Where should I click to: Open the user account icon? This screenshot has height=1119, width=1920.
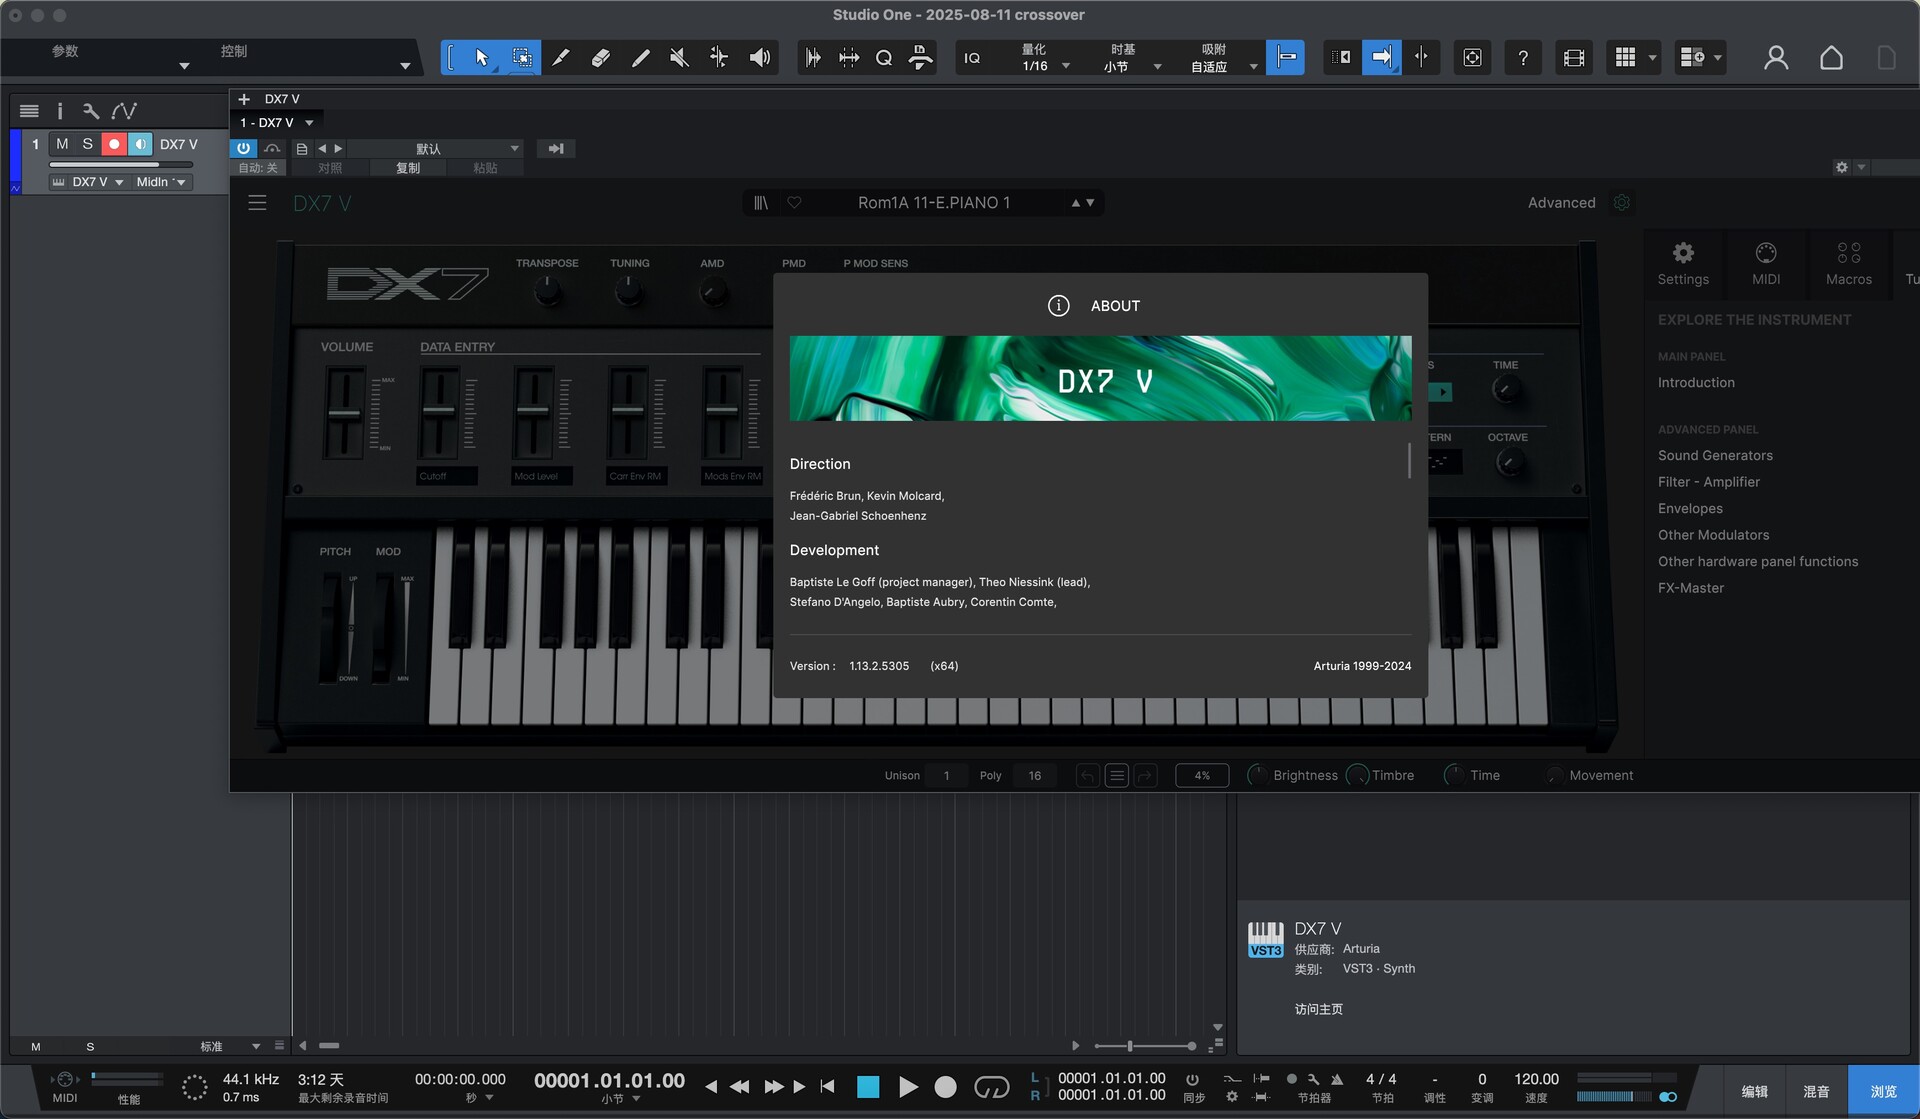[x=1776, y=58]
